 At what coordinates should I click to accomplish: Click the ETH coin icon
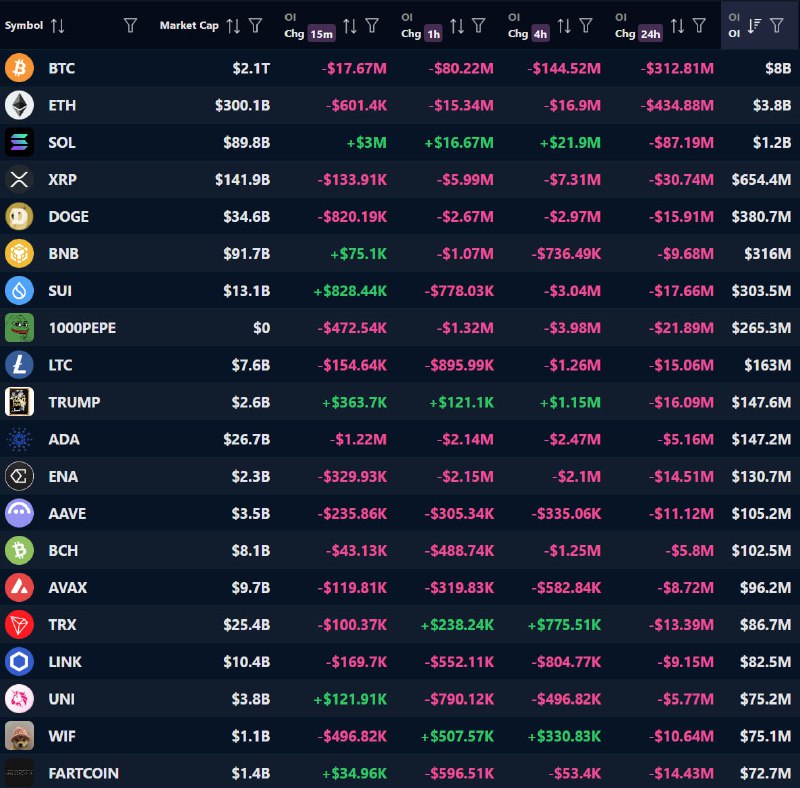point(19,105)
